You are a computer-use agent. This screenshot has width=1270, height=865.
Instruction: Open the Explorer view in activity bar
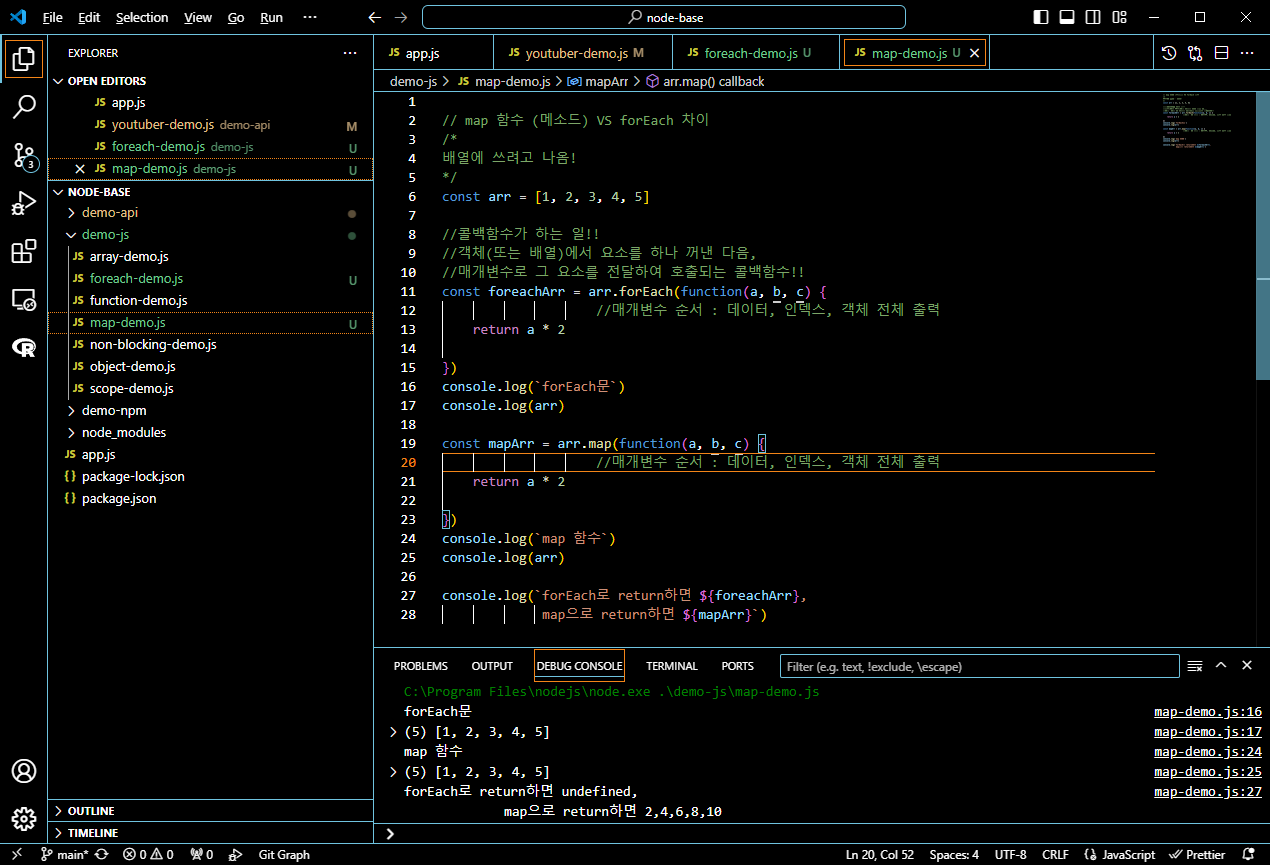click(23, 59)
